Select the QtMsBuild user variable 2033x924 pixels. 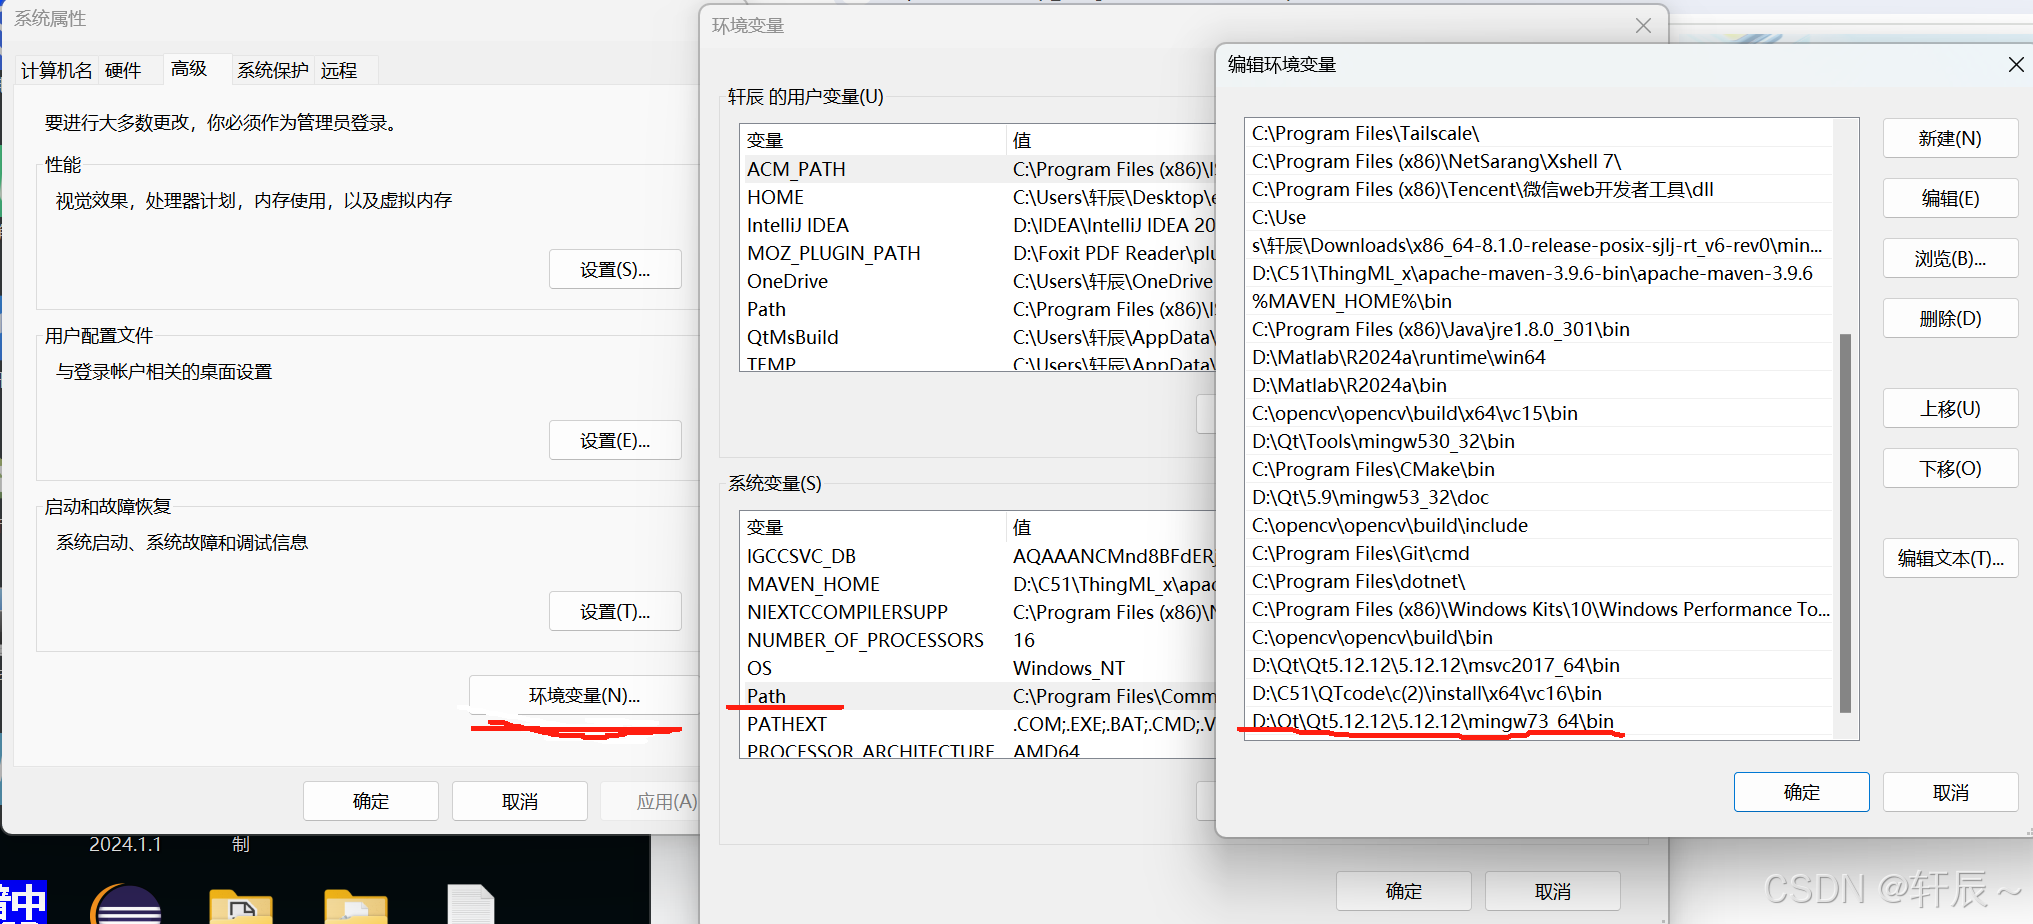[977, 337]
